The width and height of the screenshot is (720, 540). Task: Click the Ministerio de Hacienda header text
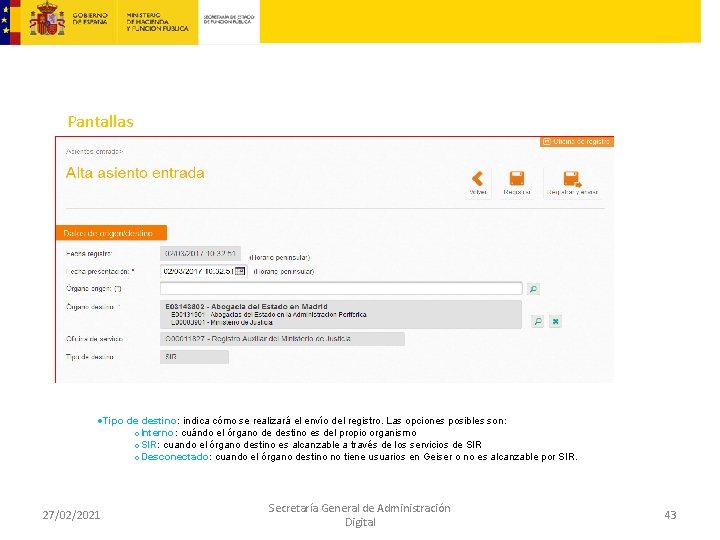pos(157,22)
